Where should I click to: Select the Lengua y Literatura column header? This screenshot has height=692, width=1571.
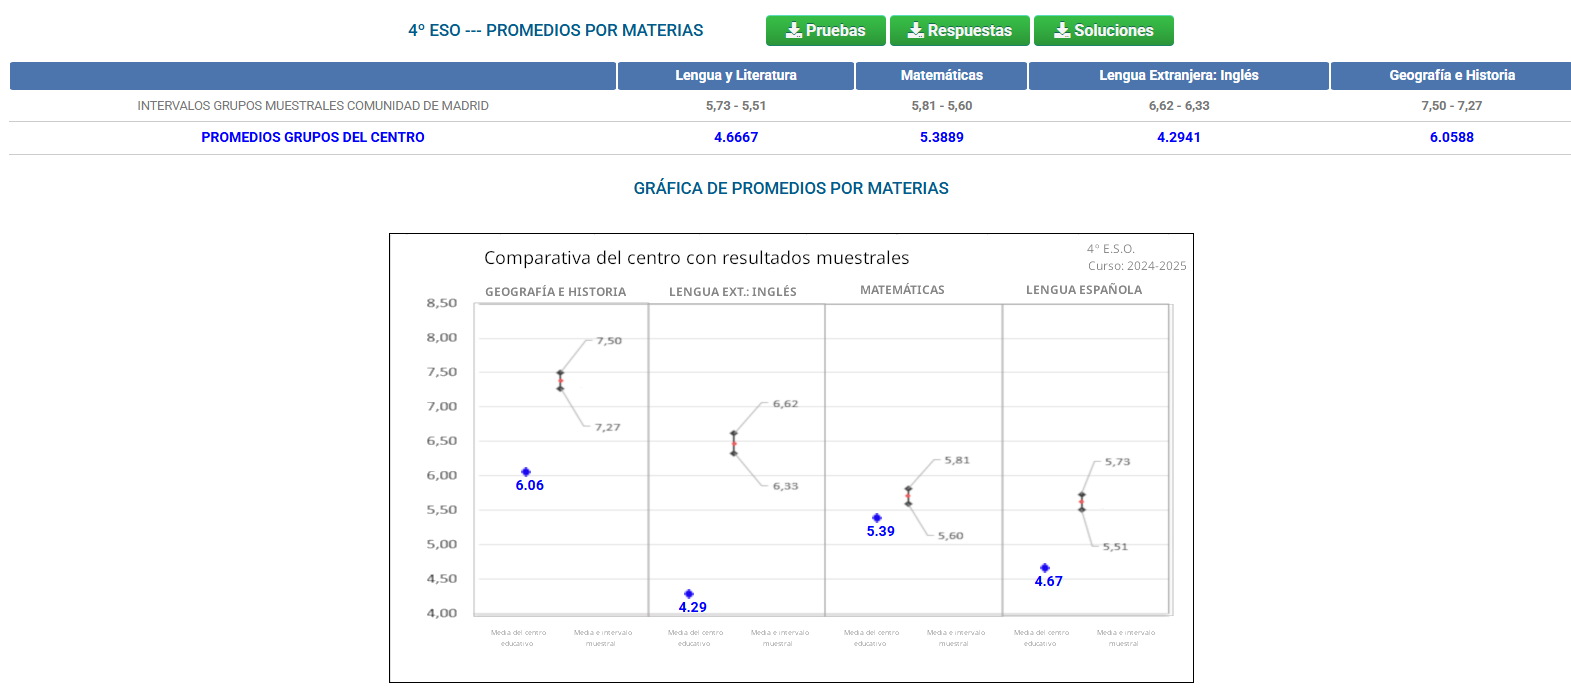click(x=736, y=76)
